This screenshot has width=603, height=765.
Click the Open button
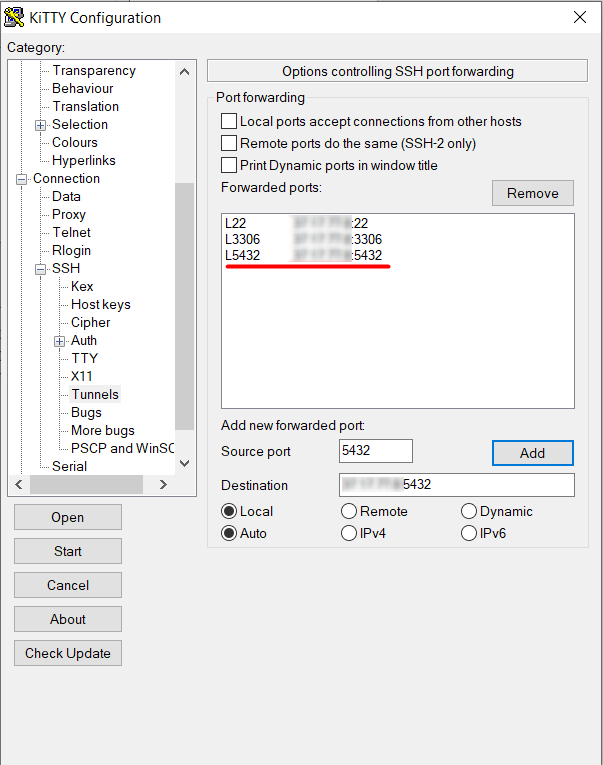coord(68,517)
